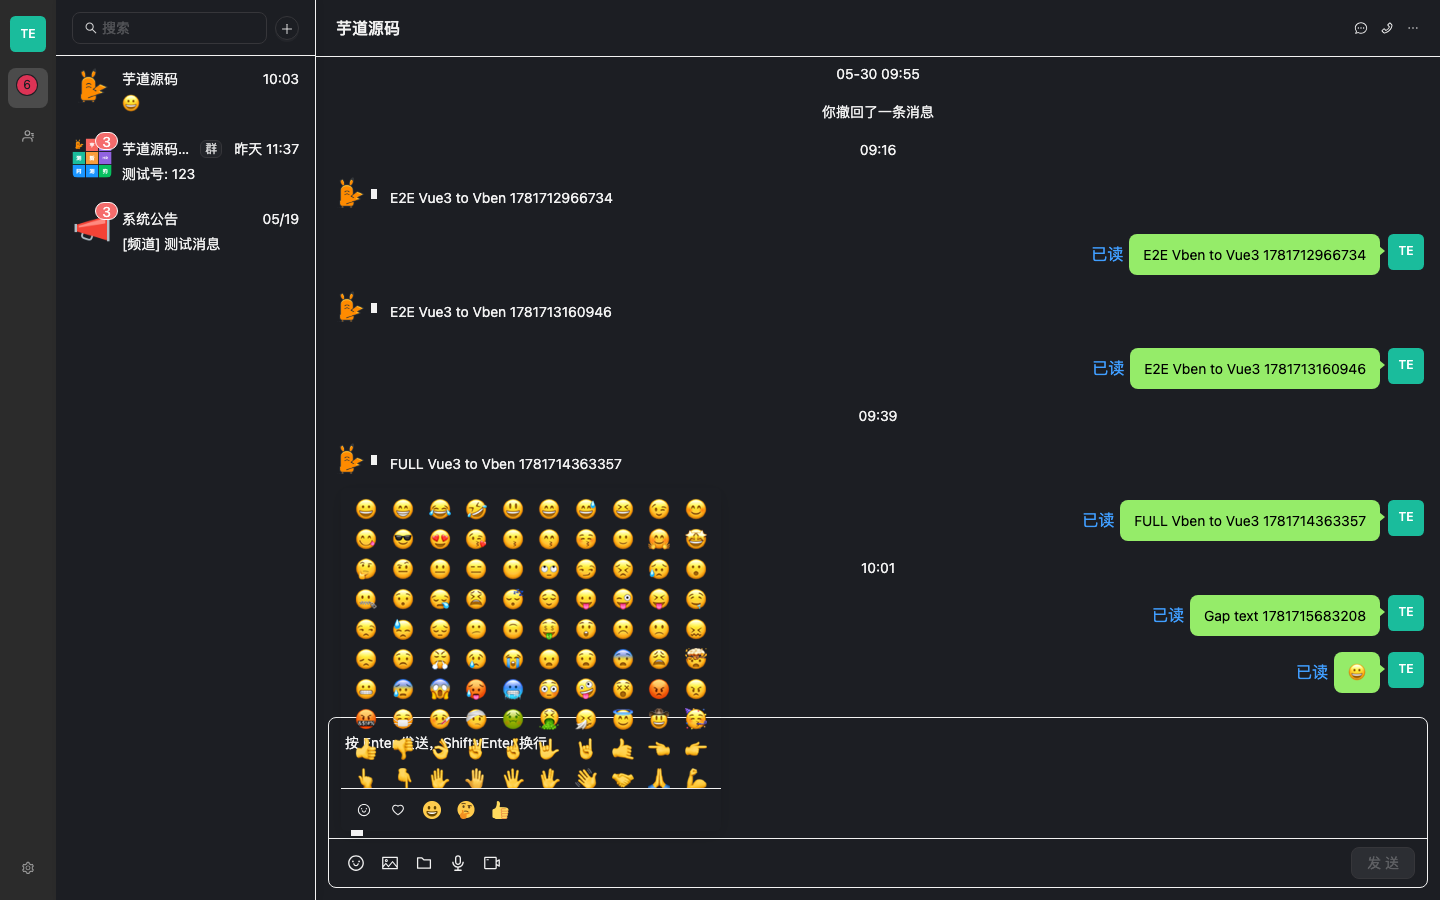Image resolution: width=1440 pixels, height=900 pixels.
Task: Open the contacts icon in the left sidebar
Action: 28,136
